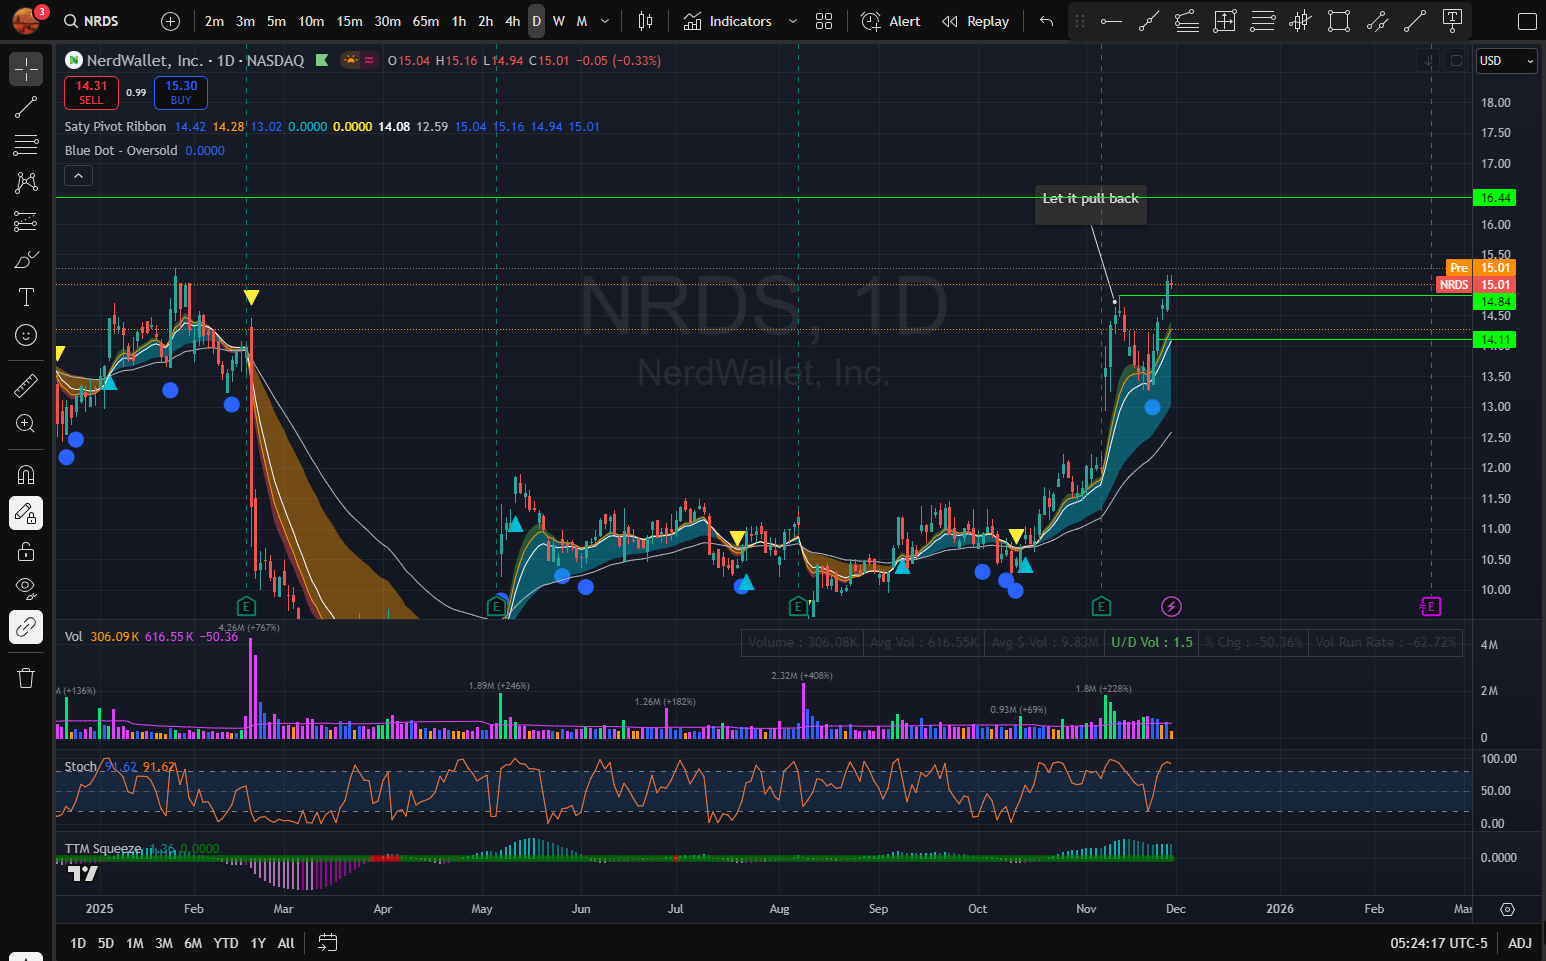This screenshot has width=1546, height=961.
Task: Pick the date and price range favorite tool
Action: tap(1225, 21)
